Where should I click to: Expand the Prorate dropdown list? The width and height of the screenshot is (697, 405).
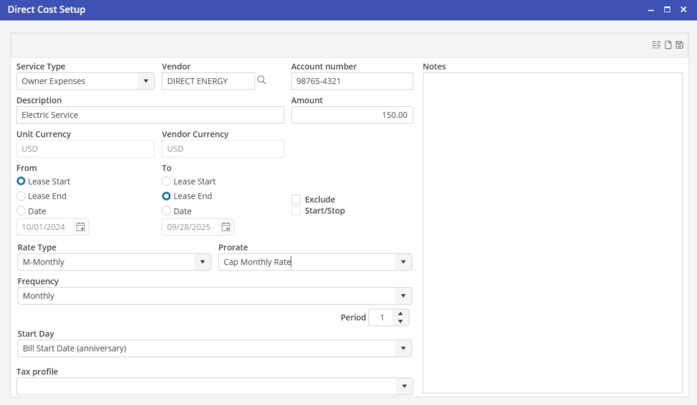(x=403, y=262)
